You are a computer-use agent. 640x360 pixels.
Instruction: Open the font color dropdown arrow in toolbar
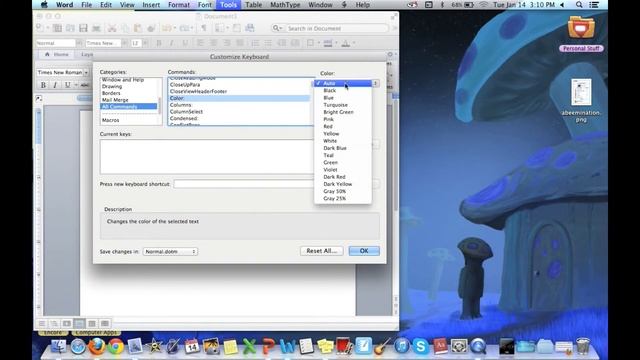[354, 43]
